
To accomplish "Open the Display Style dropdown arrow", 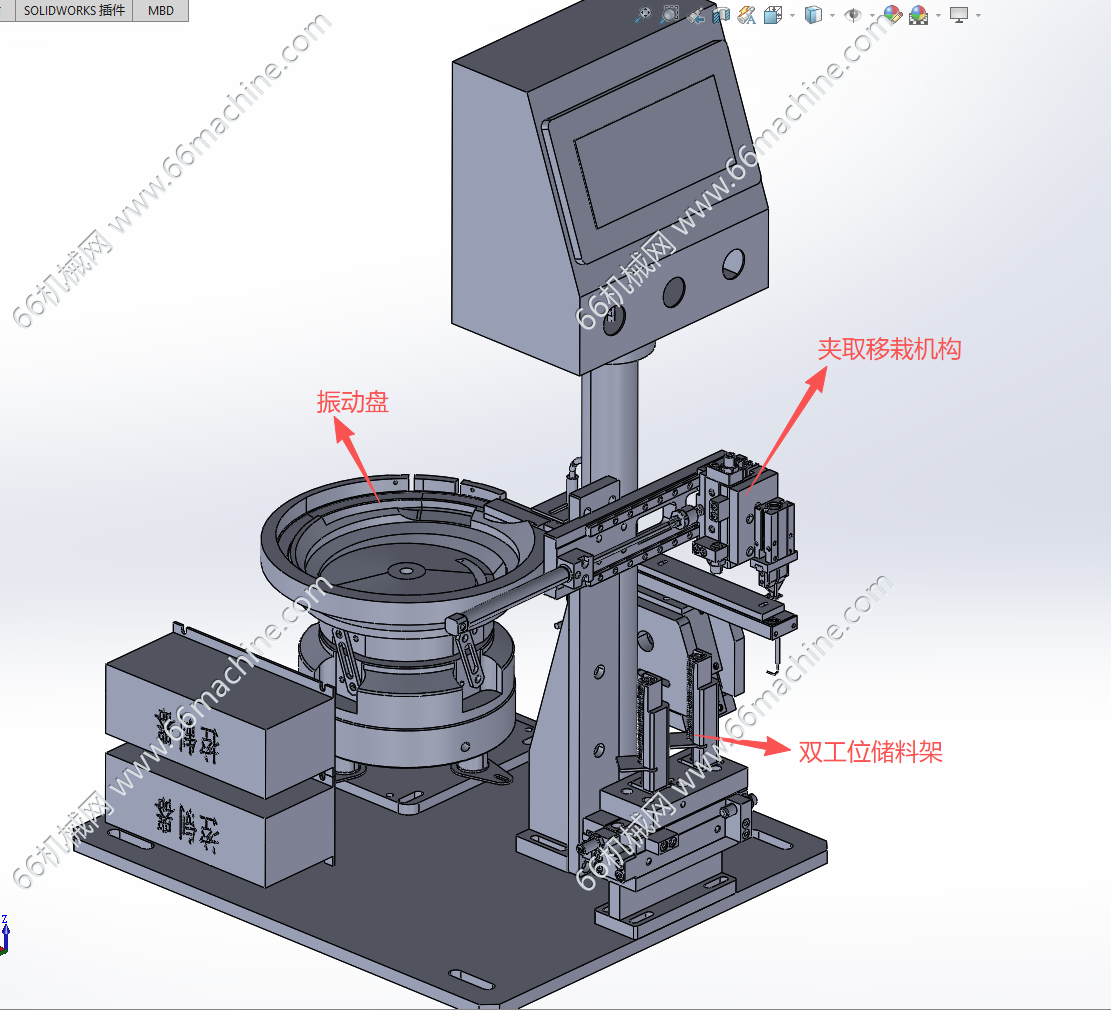I will tap(832, 15).
